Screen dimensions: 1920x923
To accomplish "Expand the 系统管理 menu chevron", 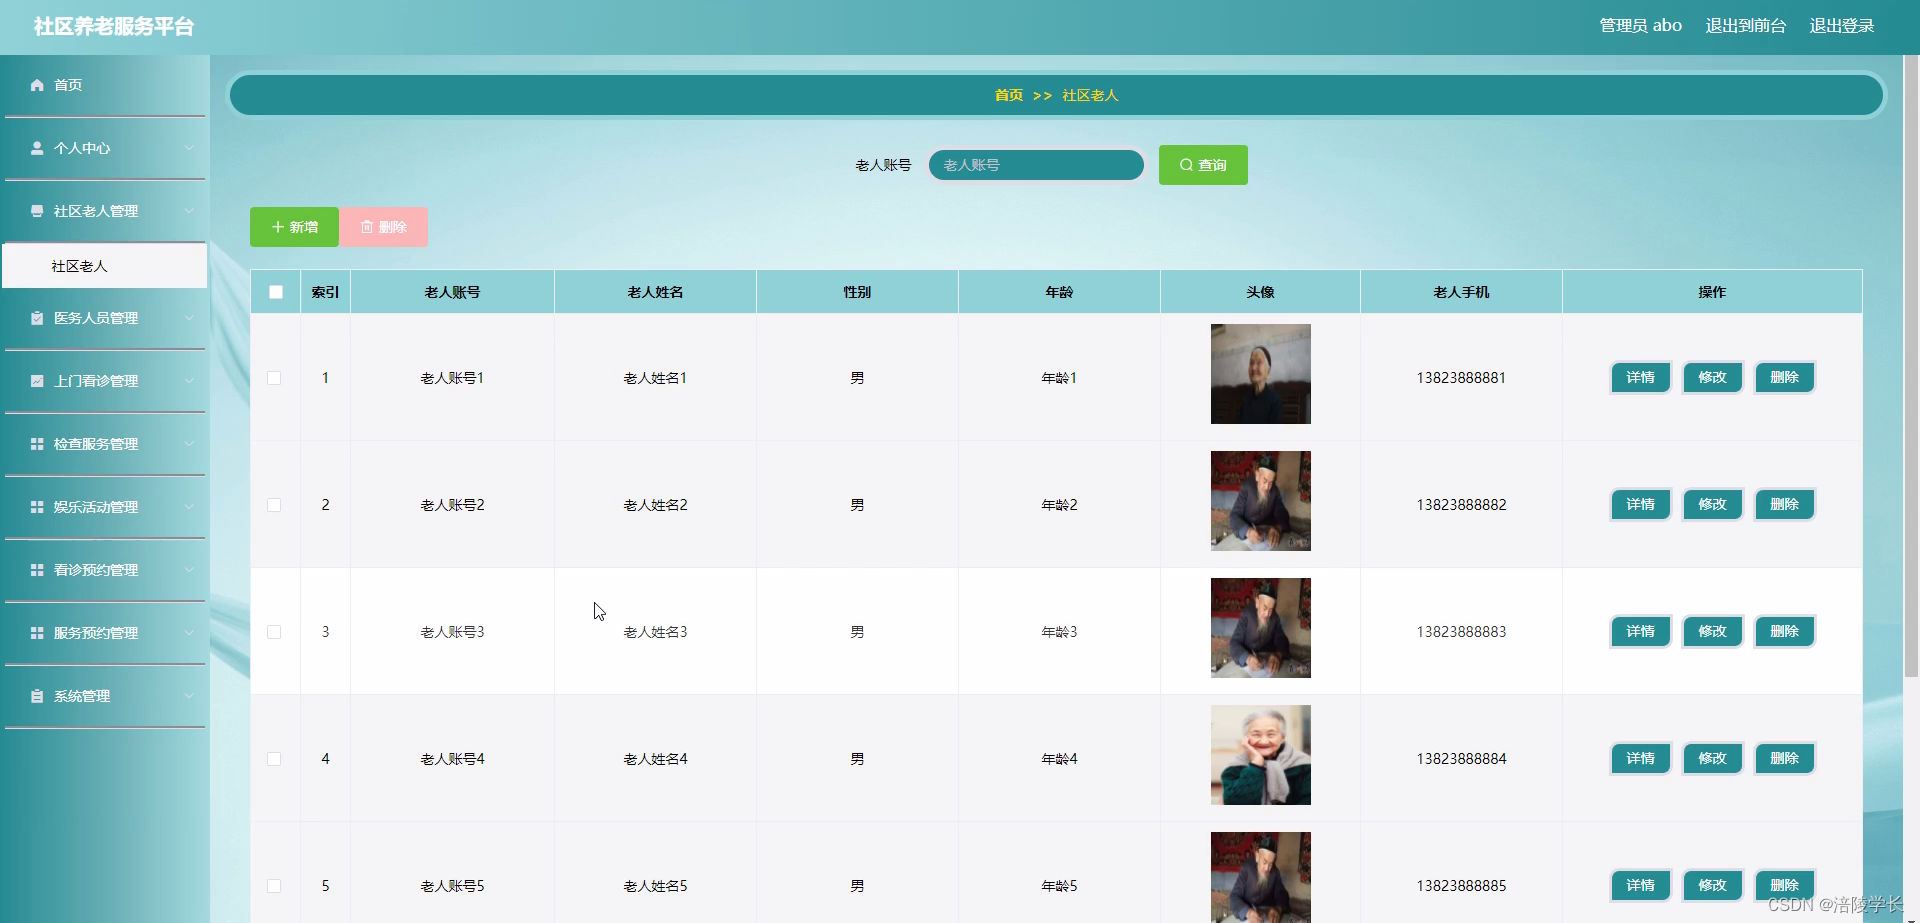I will point(190,696).
